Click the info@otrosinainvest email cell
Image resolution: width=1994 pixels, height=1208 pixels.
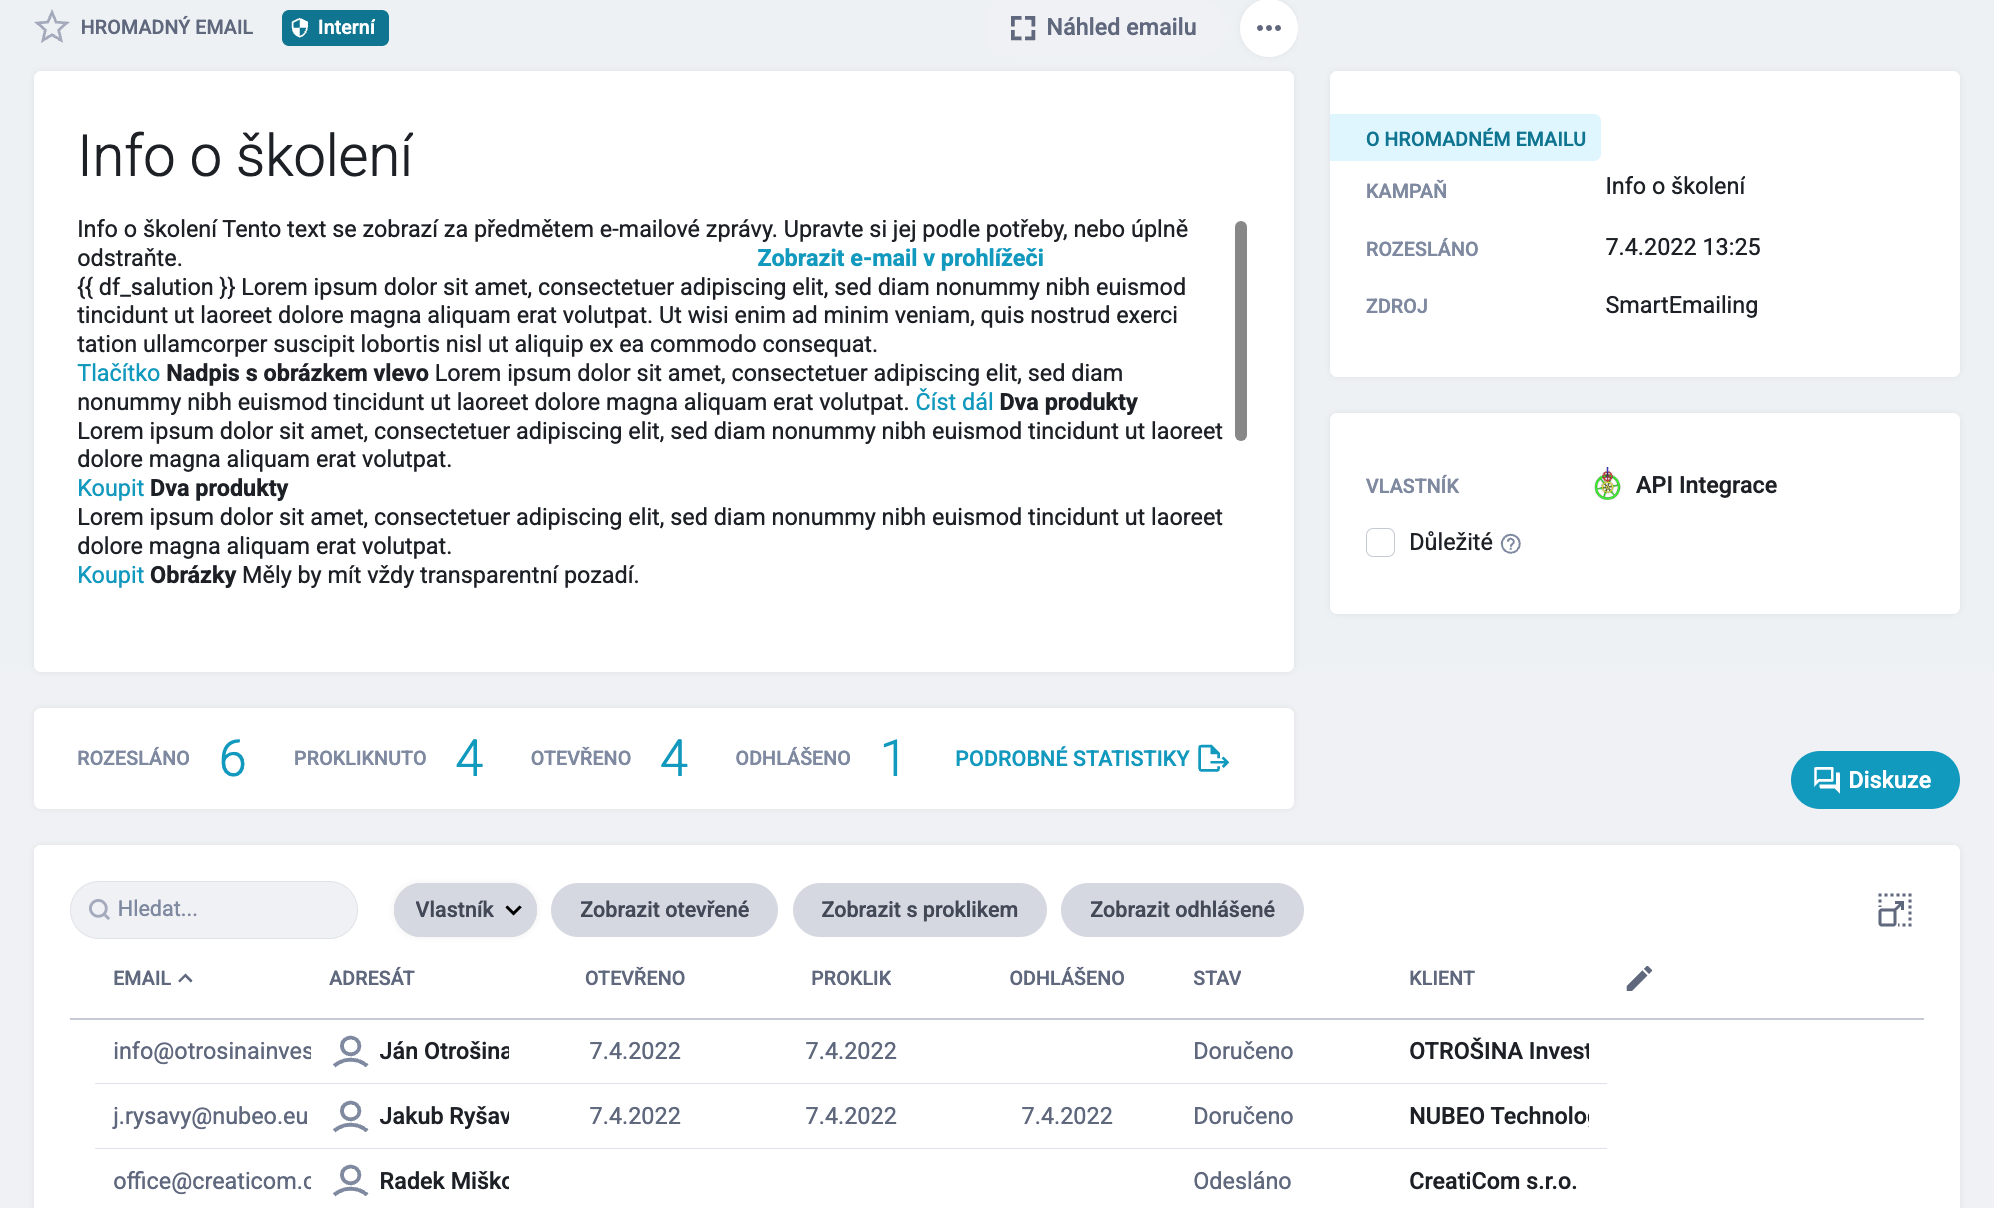[212, 1051]
